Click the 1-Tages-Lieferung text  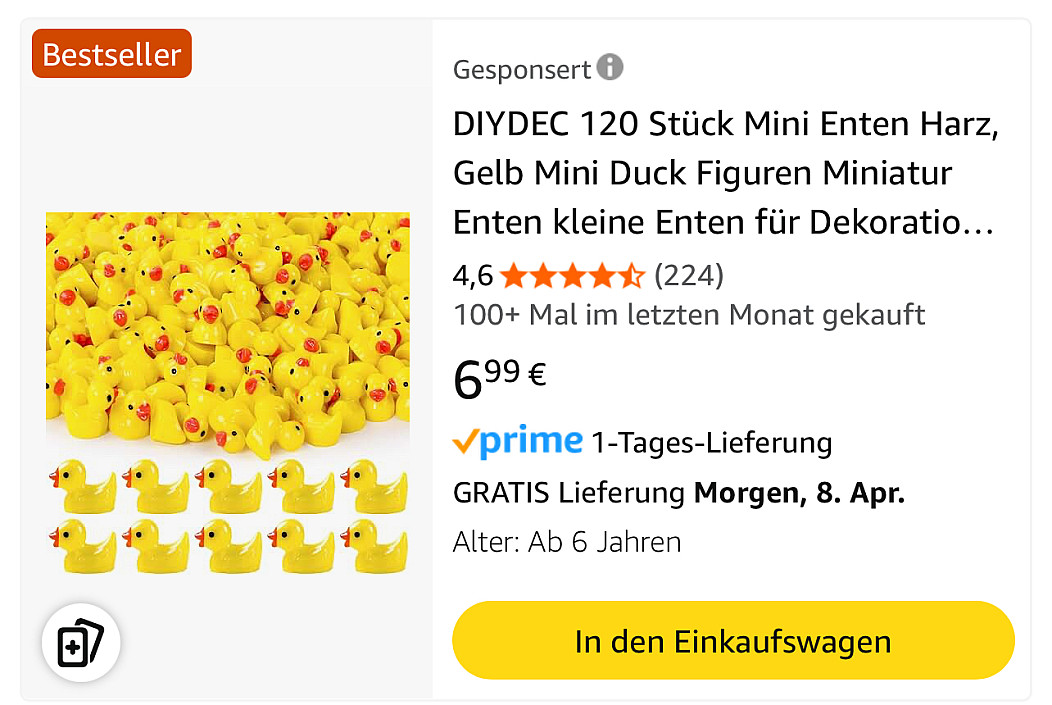(x=711, y=442)
